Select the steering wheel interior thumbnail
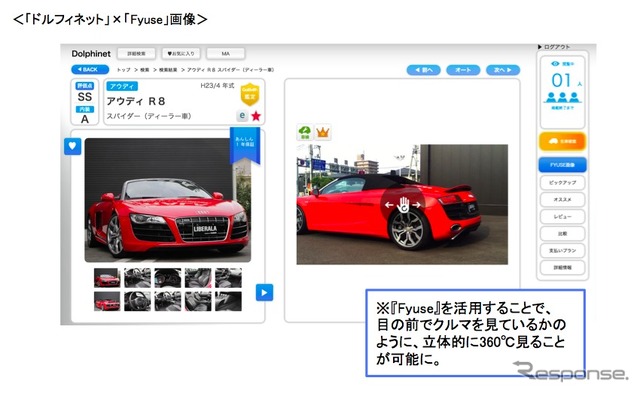 [137, 301]
